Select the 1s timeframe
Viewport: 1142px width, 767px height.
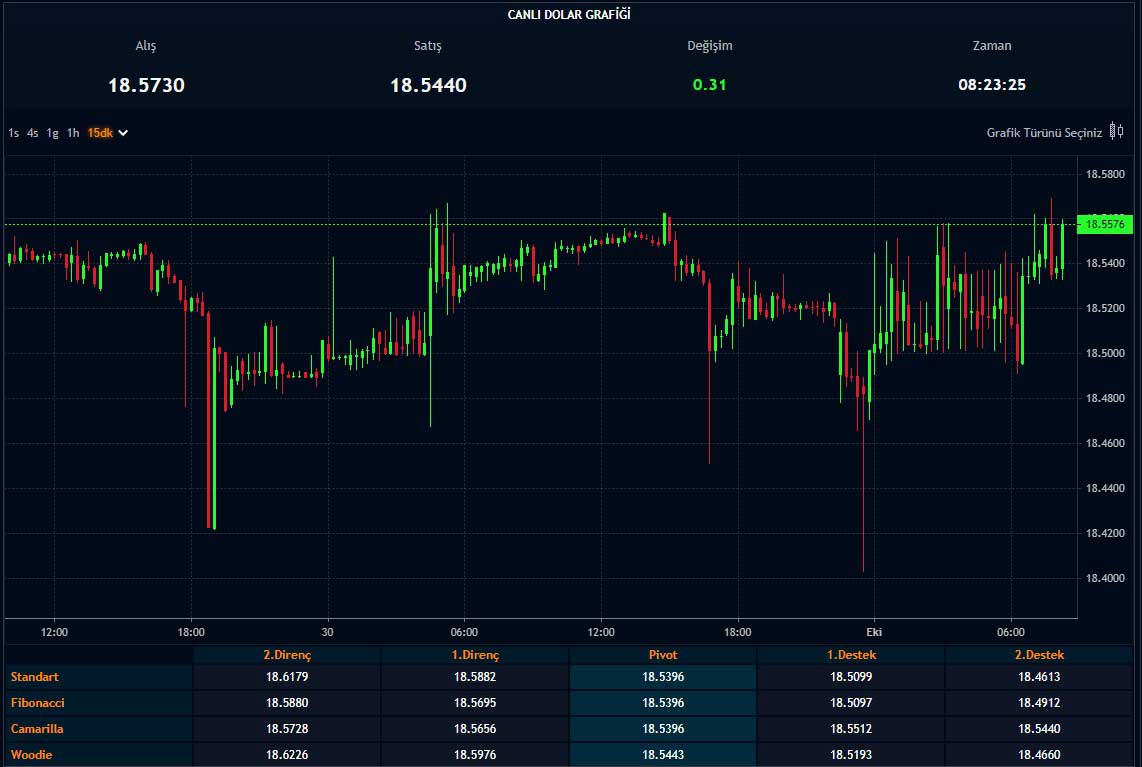pos(13,133)
